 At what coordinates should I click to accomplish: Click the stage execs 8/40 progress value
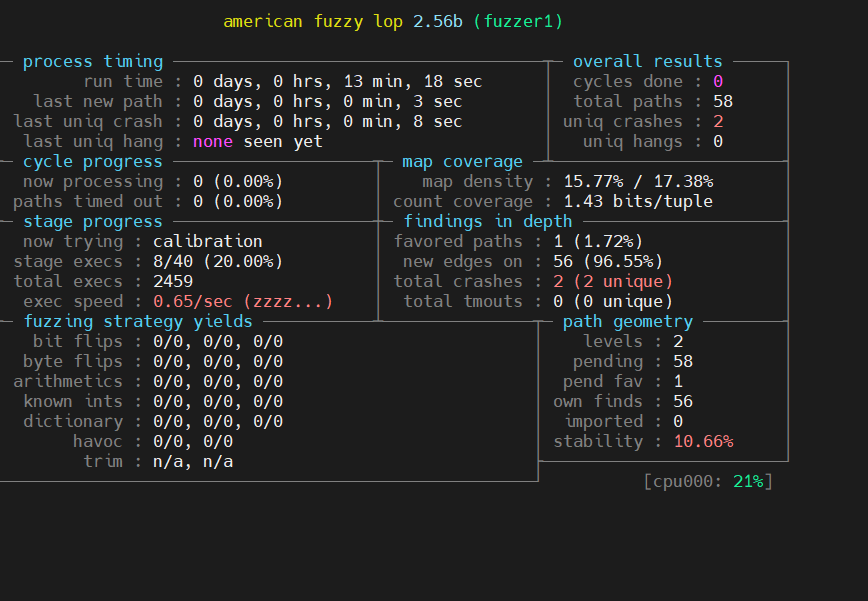pos(217,262)
